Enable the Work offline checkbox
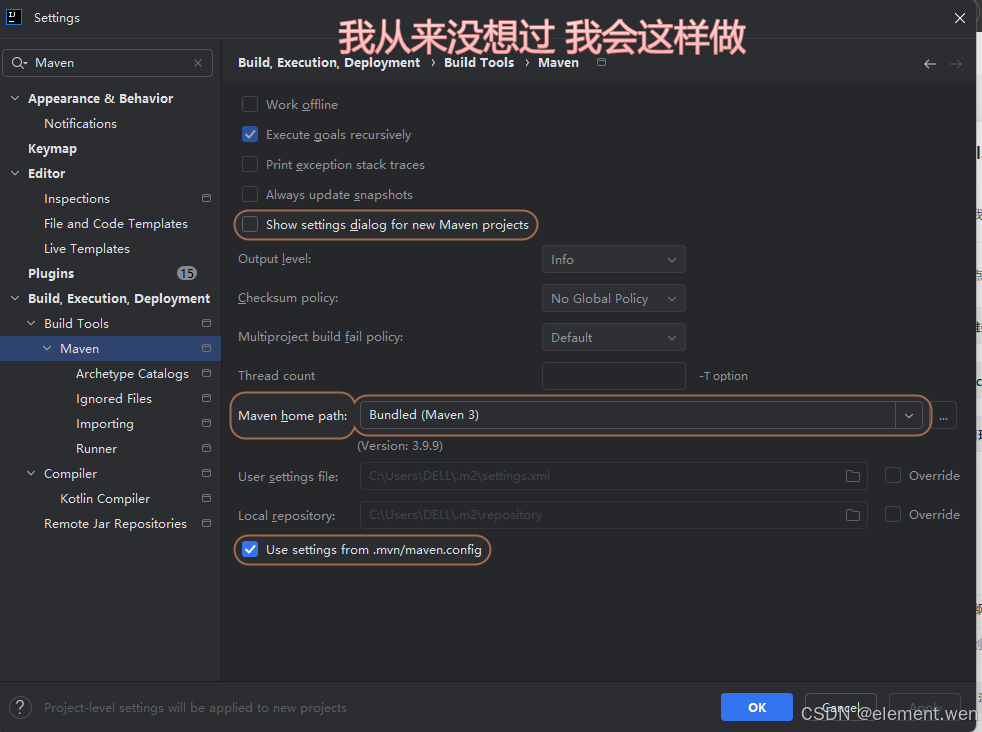982x732 pixels. [x=249, y=104]
